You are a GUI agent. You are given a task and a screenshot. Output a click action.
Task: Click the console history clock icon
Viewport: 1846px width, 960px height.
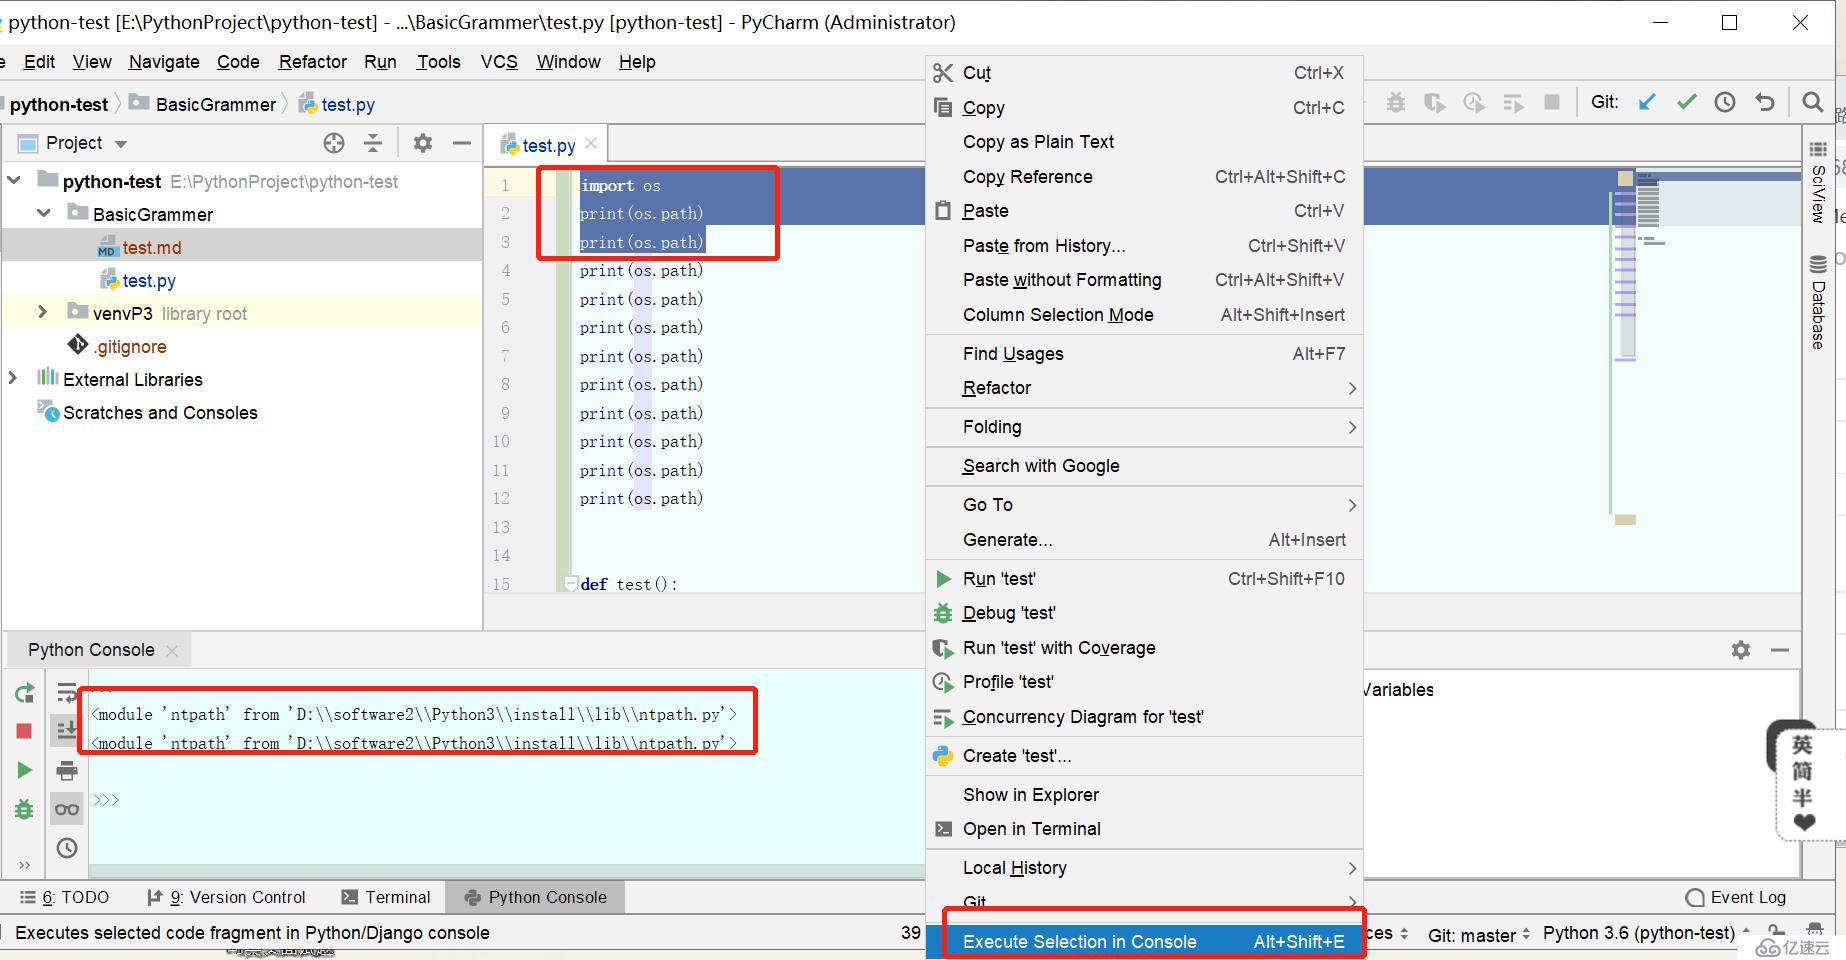pyautogui.click(x=67, y=848)
